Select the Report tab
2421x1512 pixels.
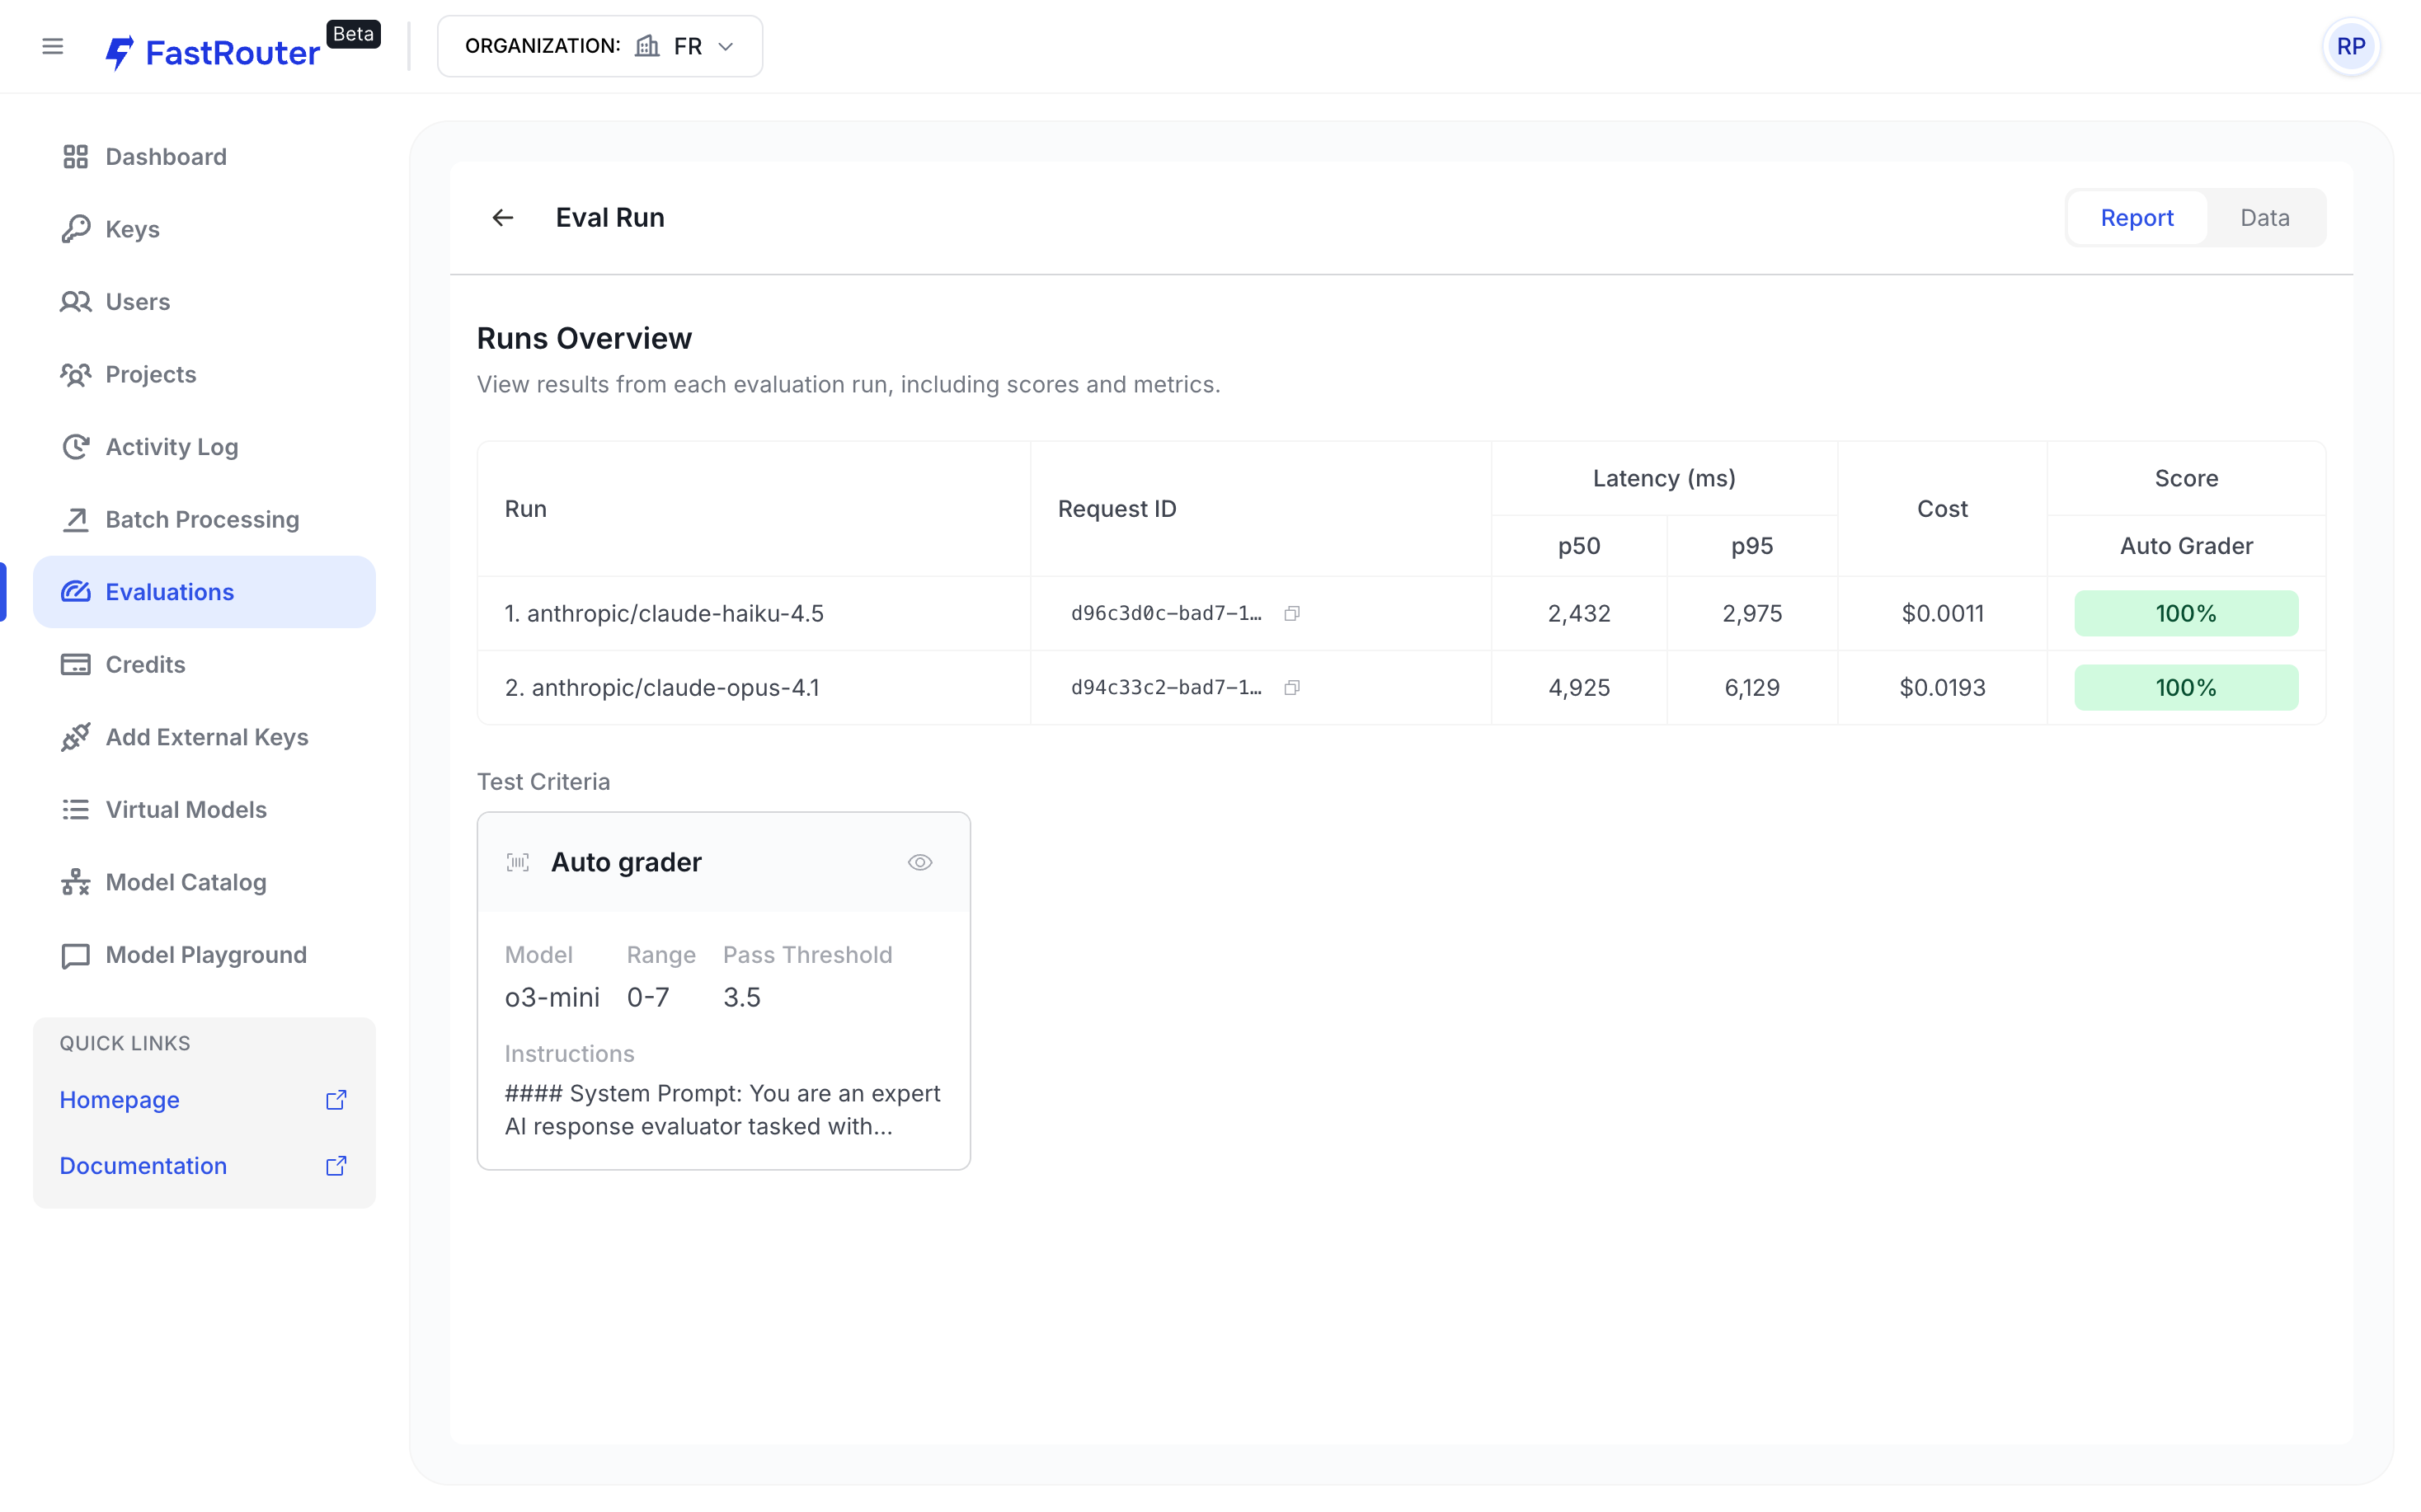2136,217
